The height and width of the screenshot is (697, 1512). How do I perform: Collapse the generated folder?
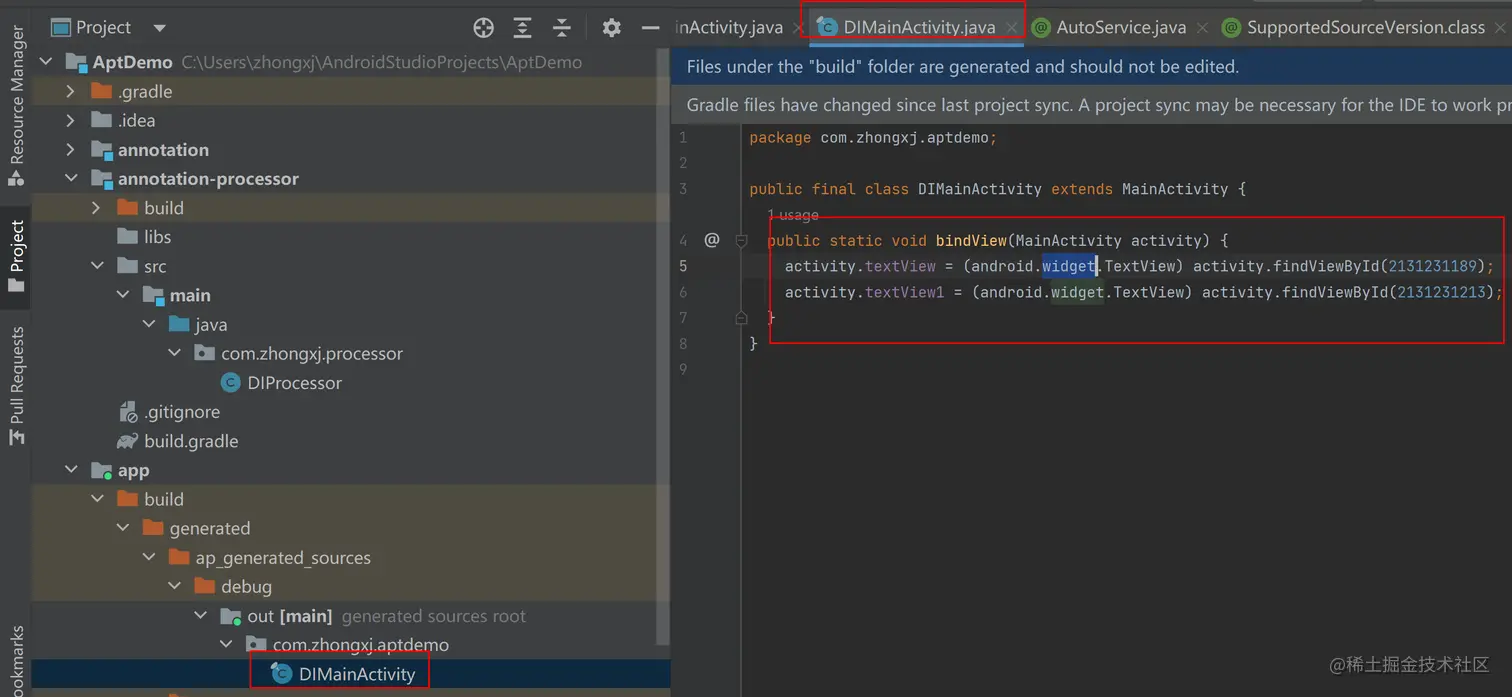pyautogui.click(x=123, y=528)
